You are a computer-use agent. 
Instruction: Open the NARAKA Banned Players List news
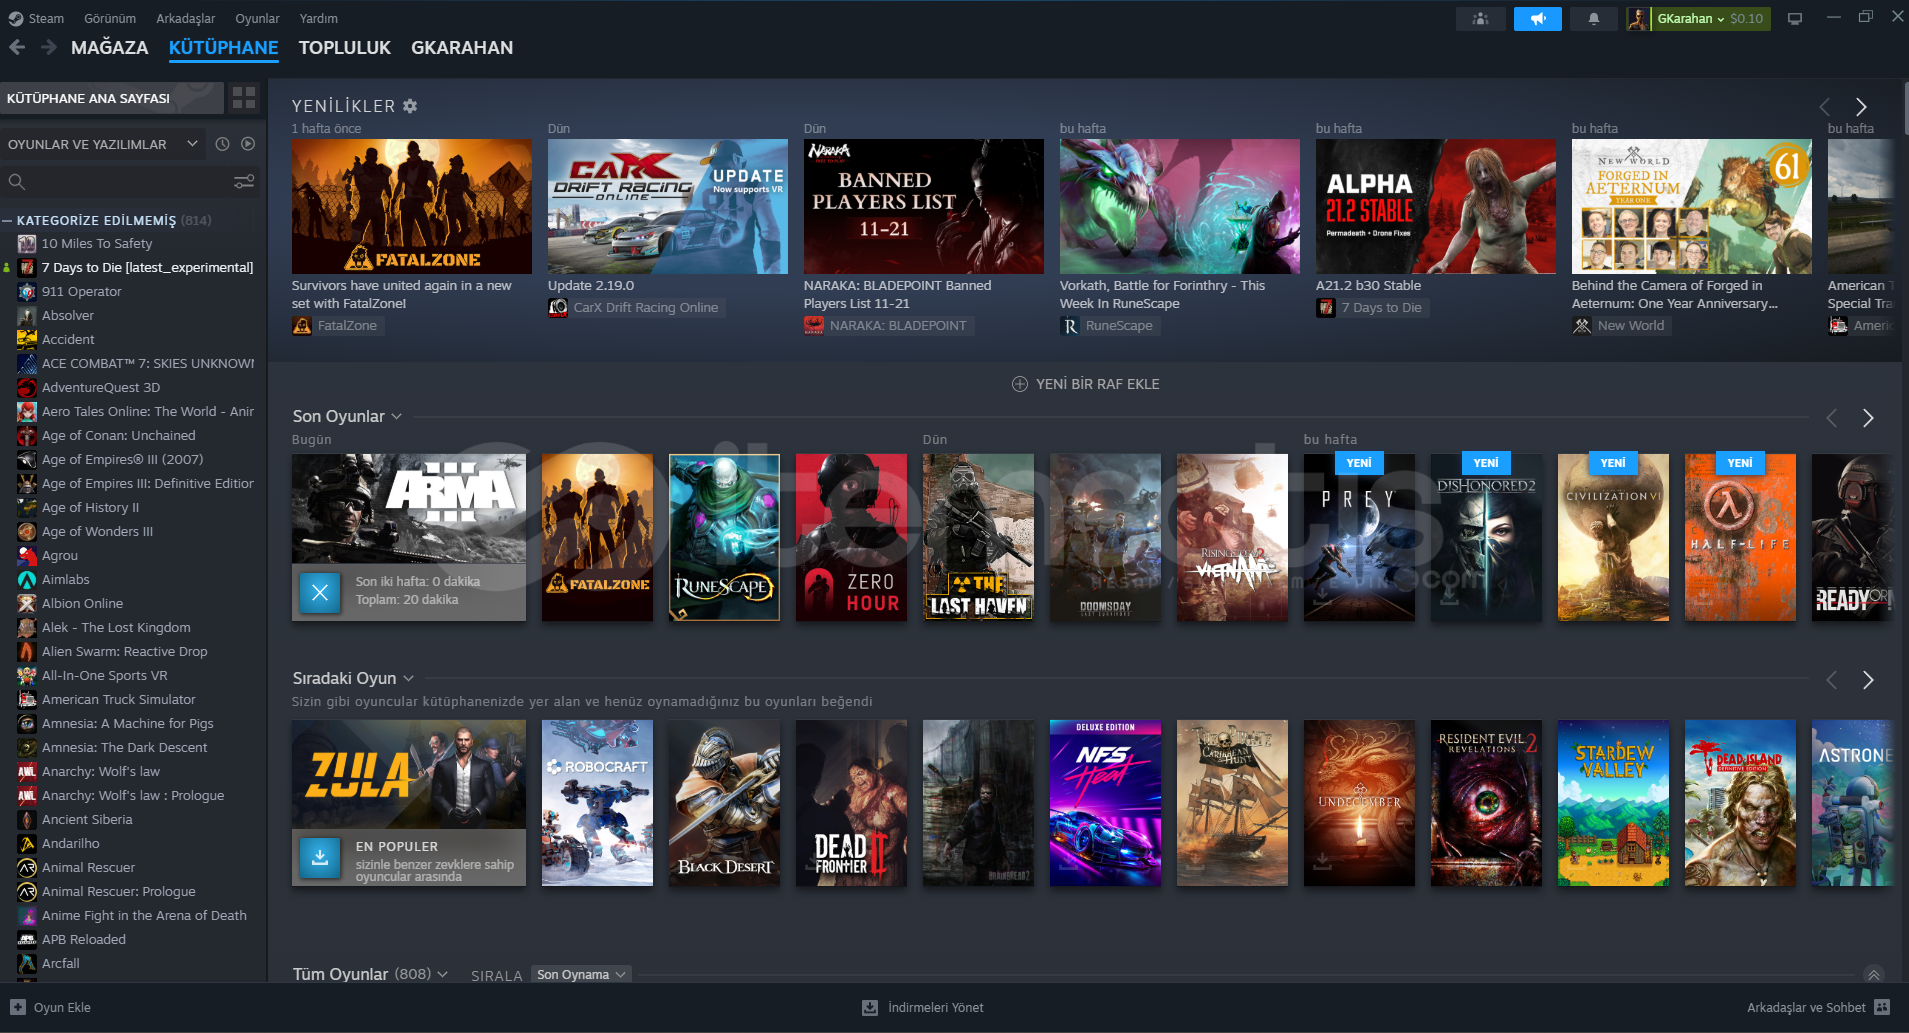click(923, 206)
